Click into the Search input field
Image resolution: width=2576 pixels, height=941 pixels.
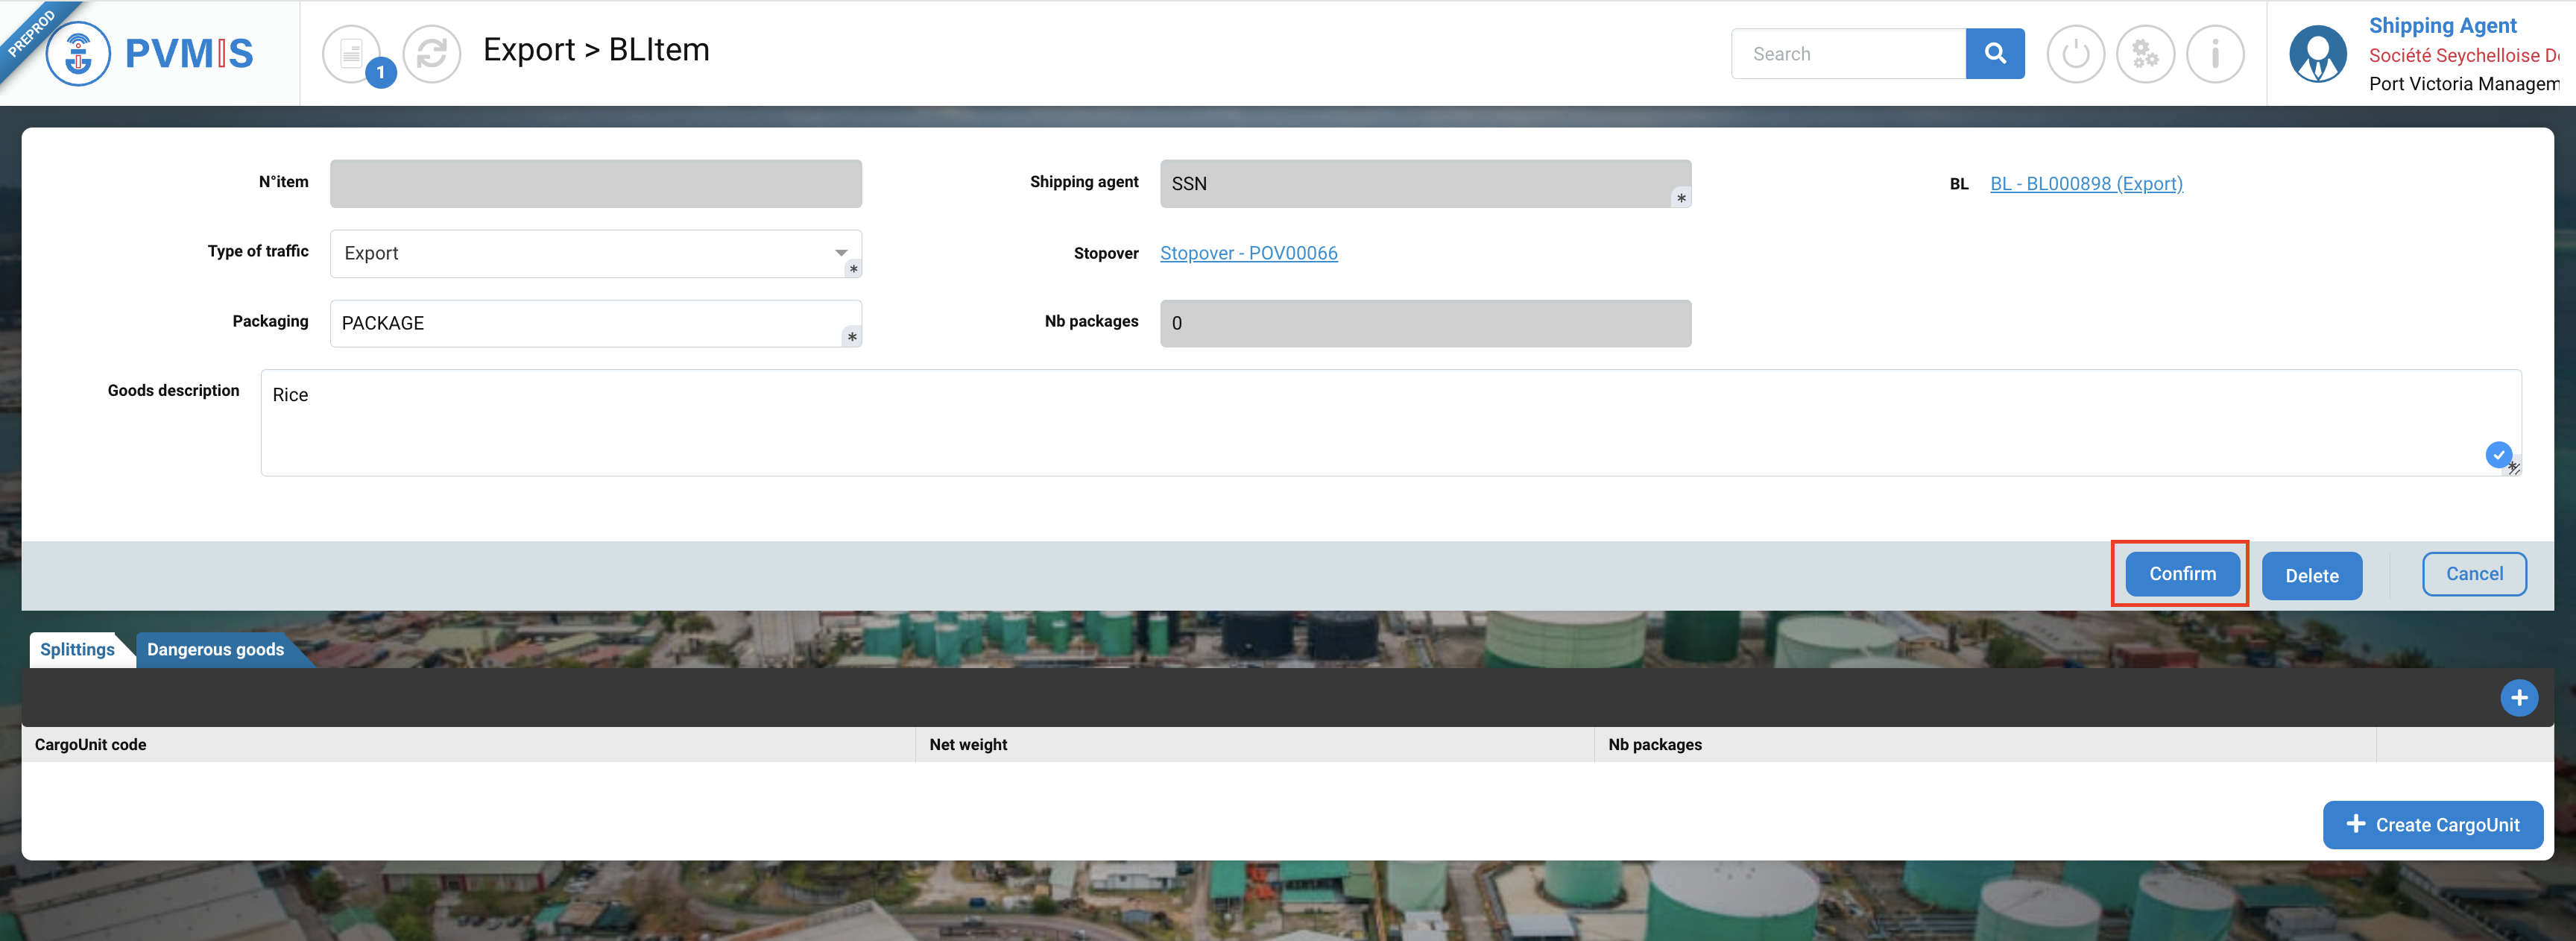tap(1848, 54)
